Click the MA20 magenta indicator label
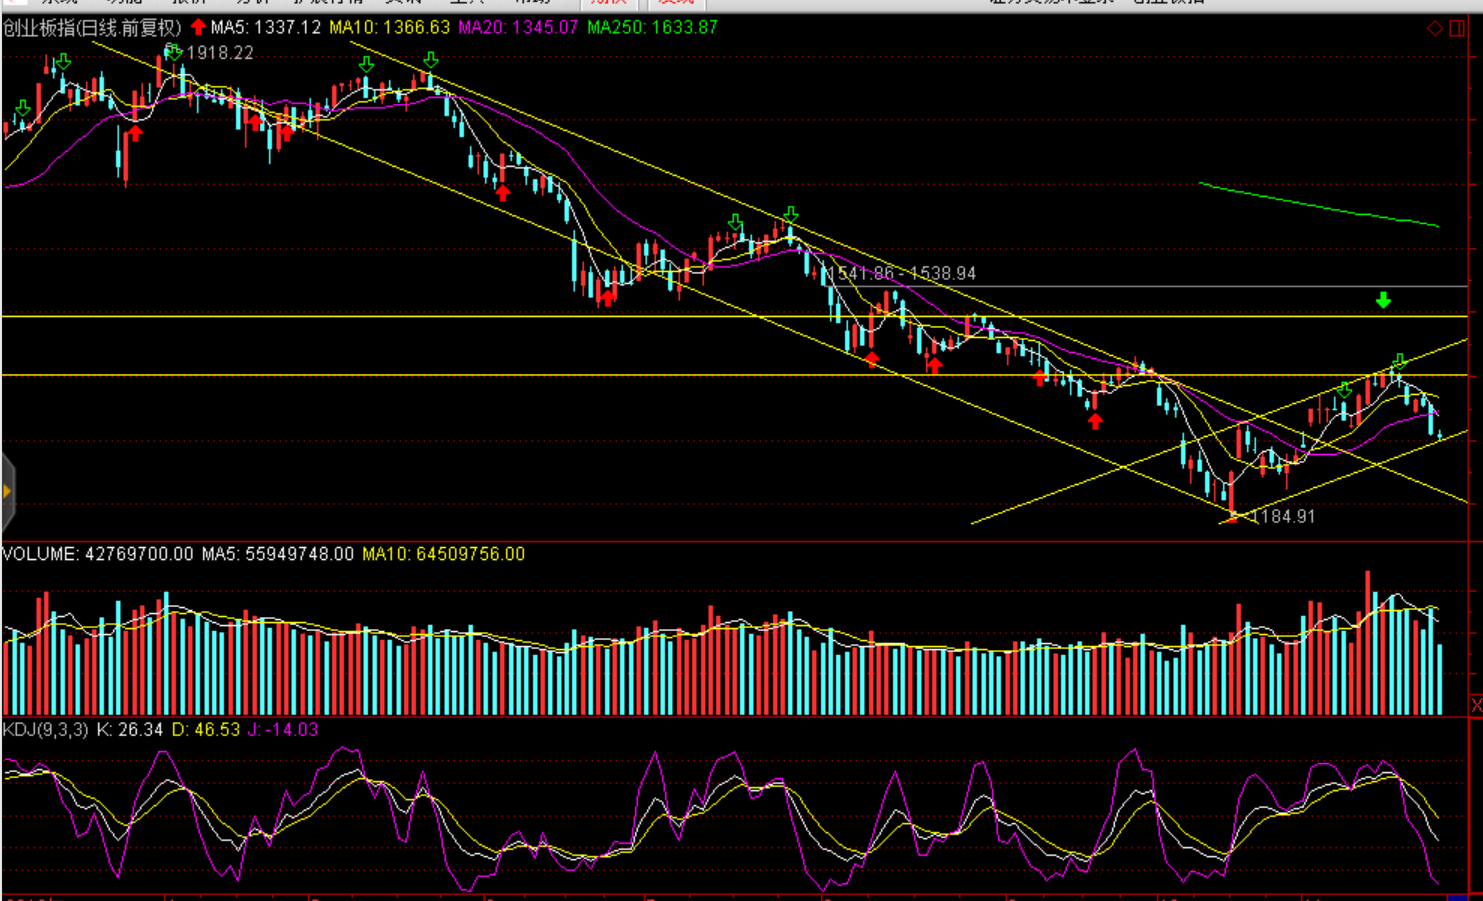This screenshot has height=901, width=1483. coord(518,28)
